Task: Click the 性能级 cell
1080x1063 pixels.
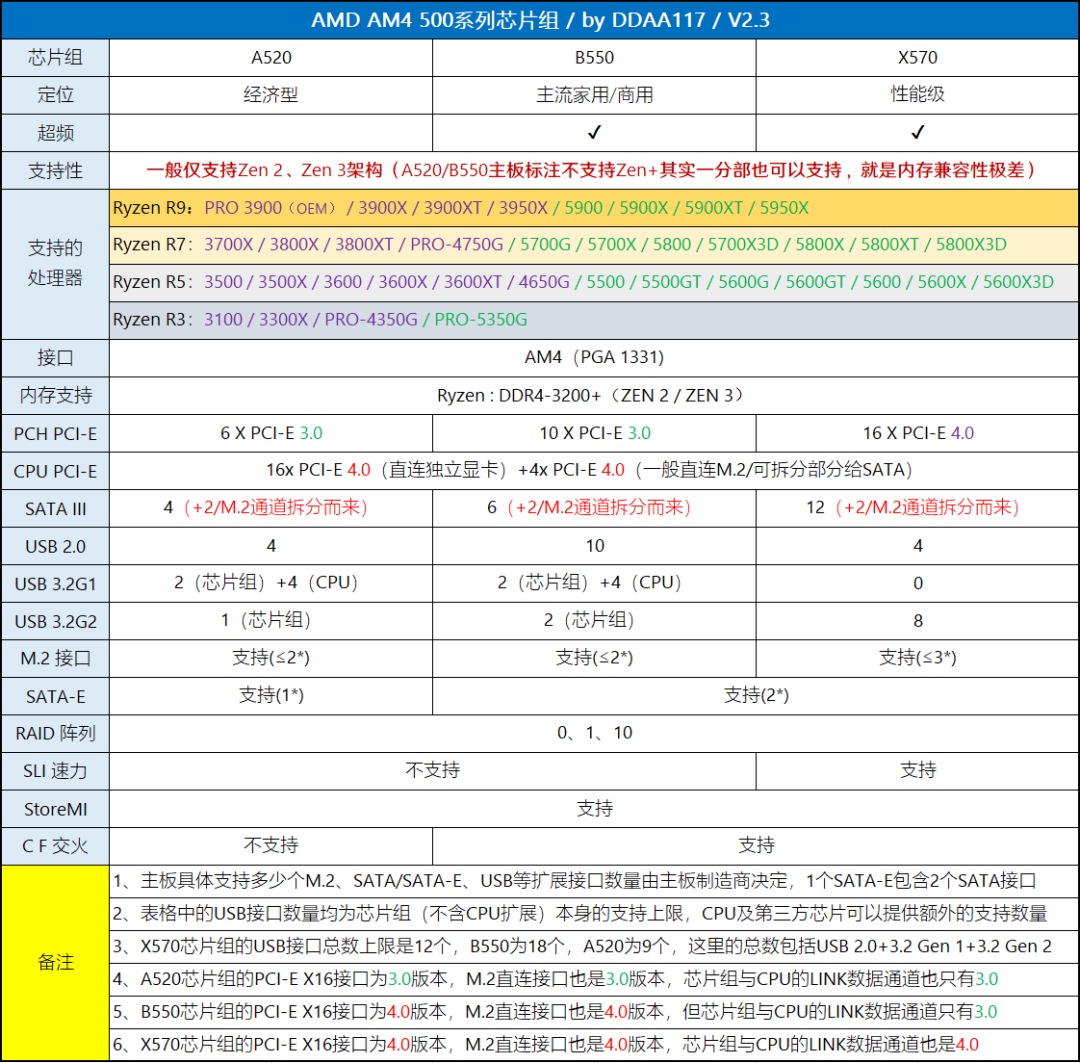Action: tap(917, 95)
